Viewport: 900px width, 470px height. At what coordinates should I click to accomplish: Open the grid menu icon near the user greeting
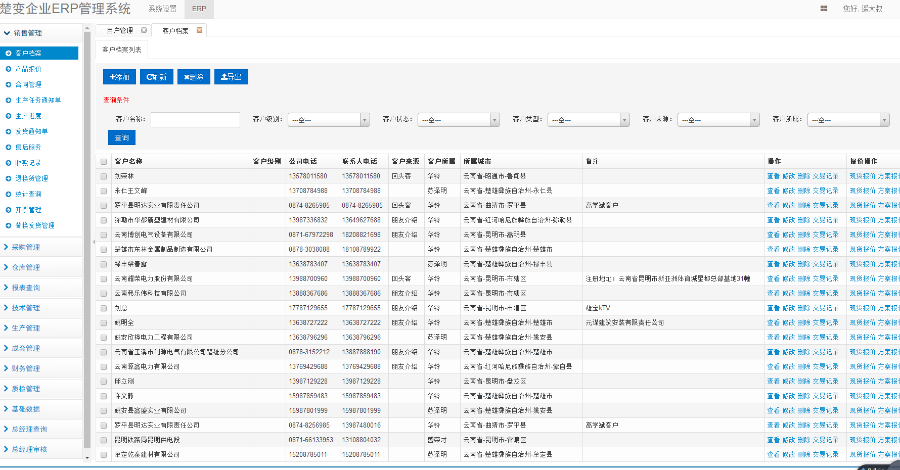824,9
